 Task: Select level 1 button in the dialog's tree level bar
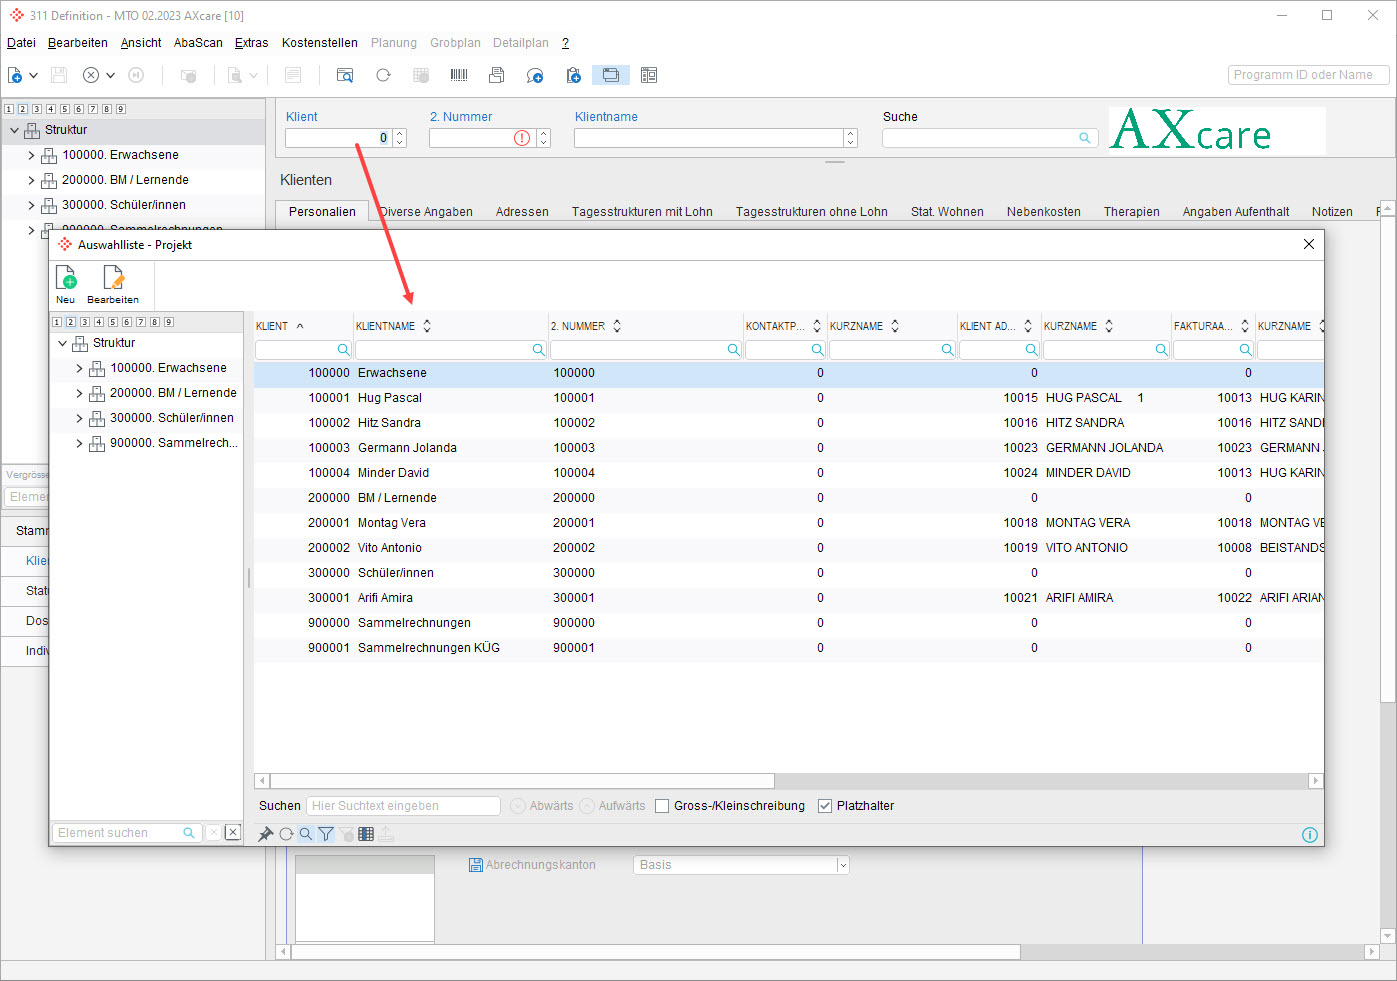57,322
